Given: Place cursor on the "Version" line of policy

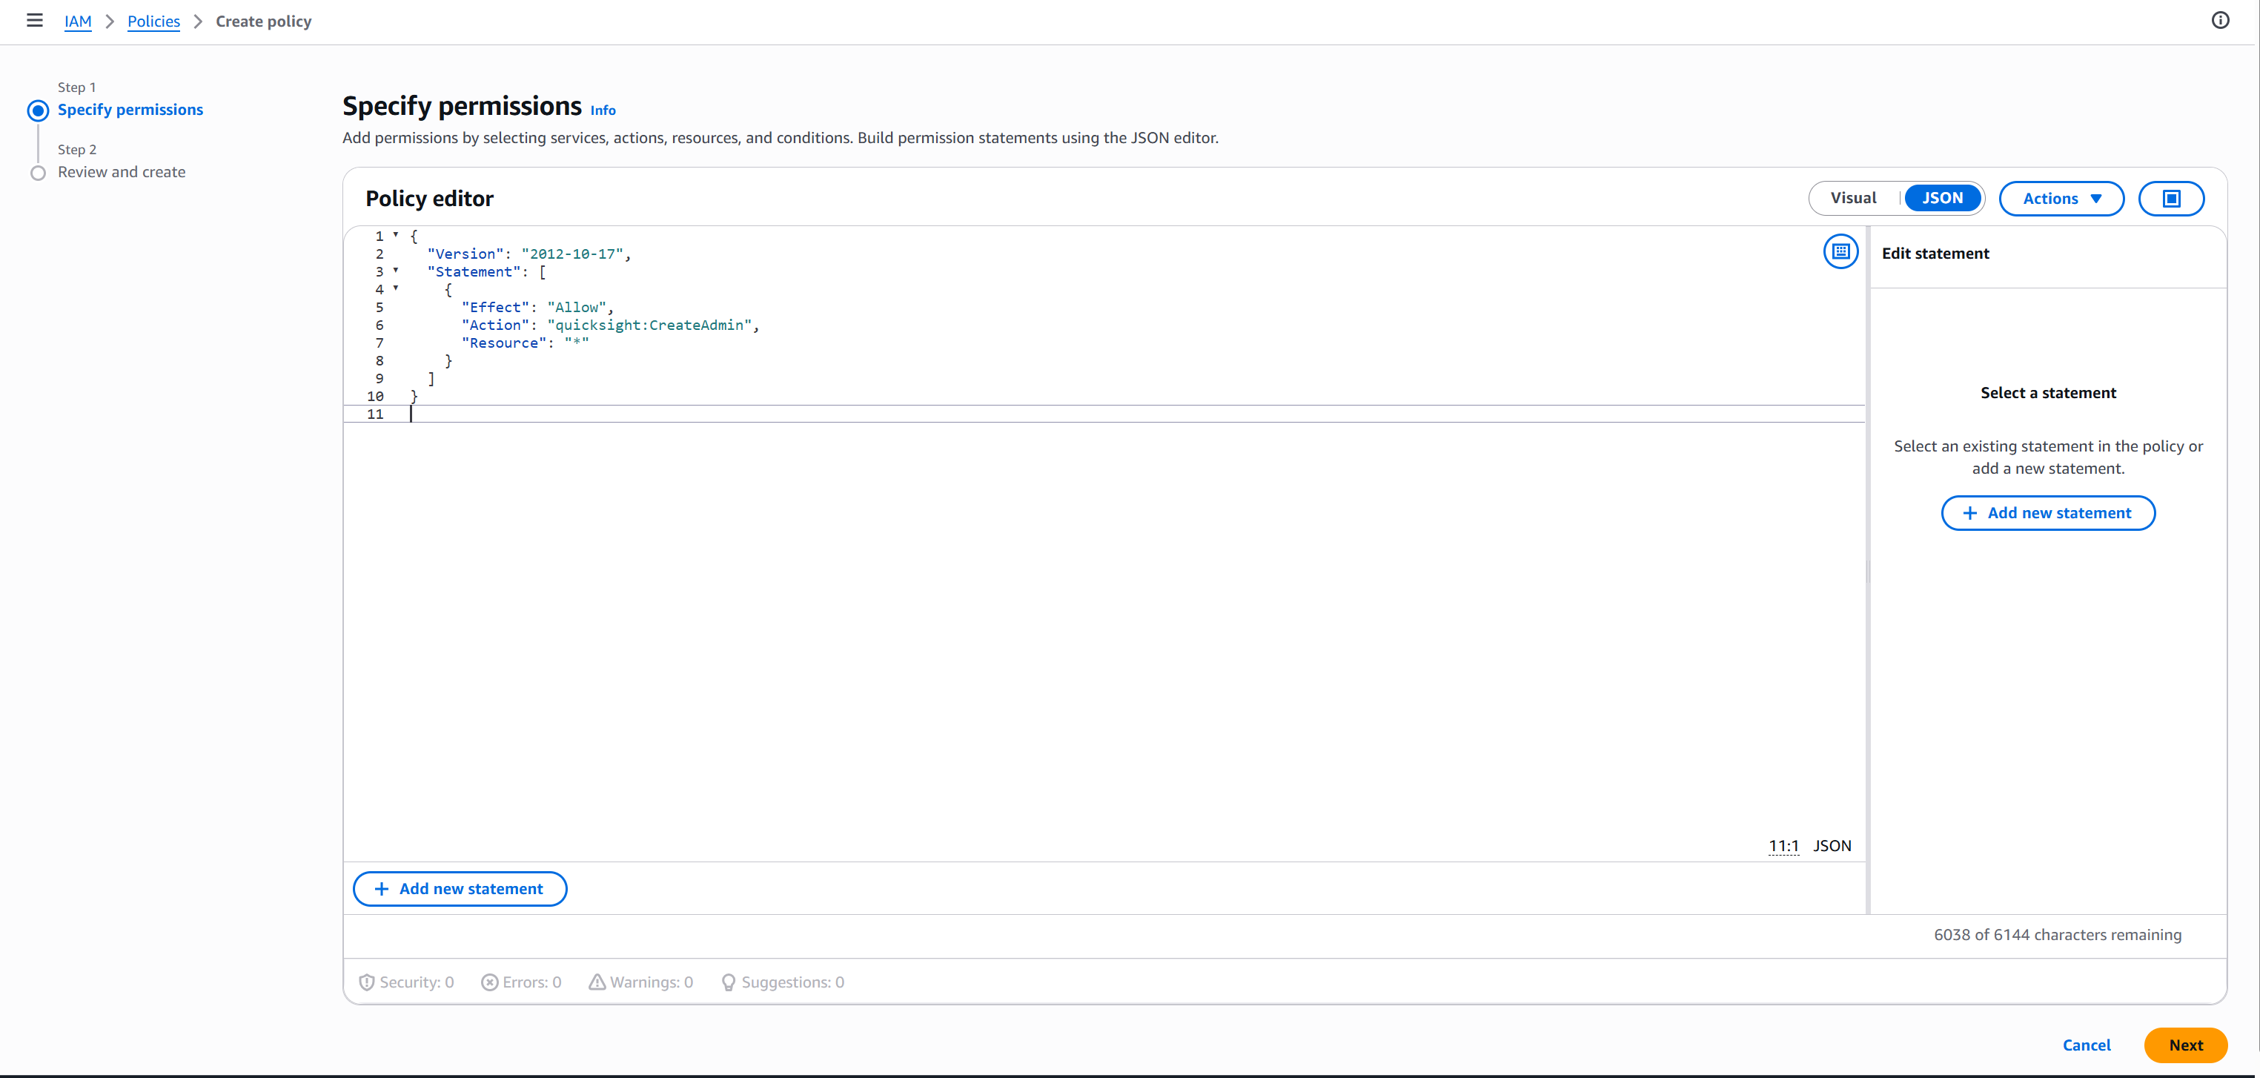Looking at the screenshot, I should point(529,254).
